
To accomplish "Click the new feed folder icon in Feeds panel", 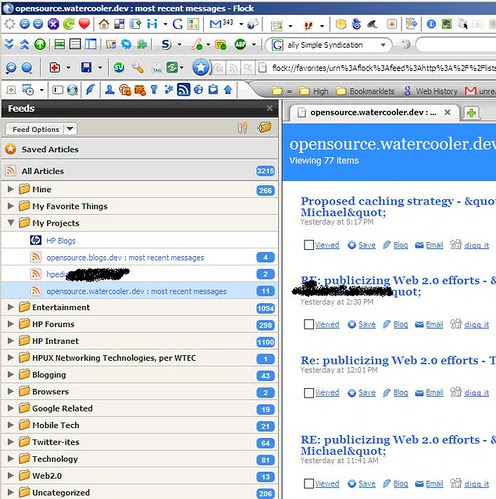I will coord(264,128).
